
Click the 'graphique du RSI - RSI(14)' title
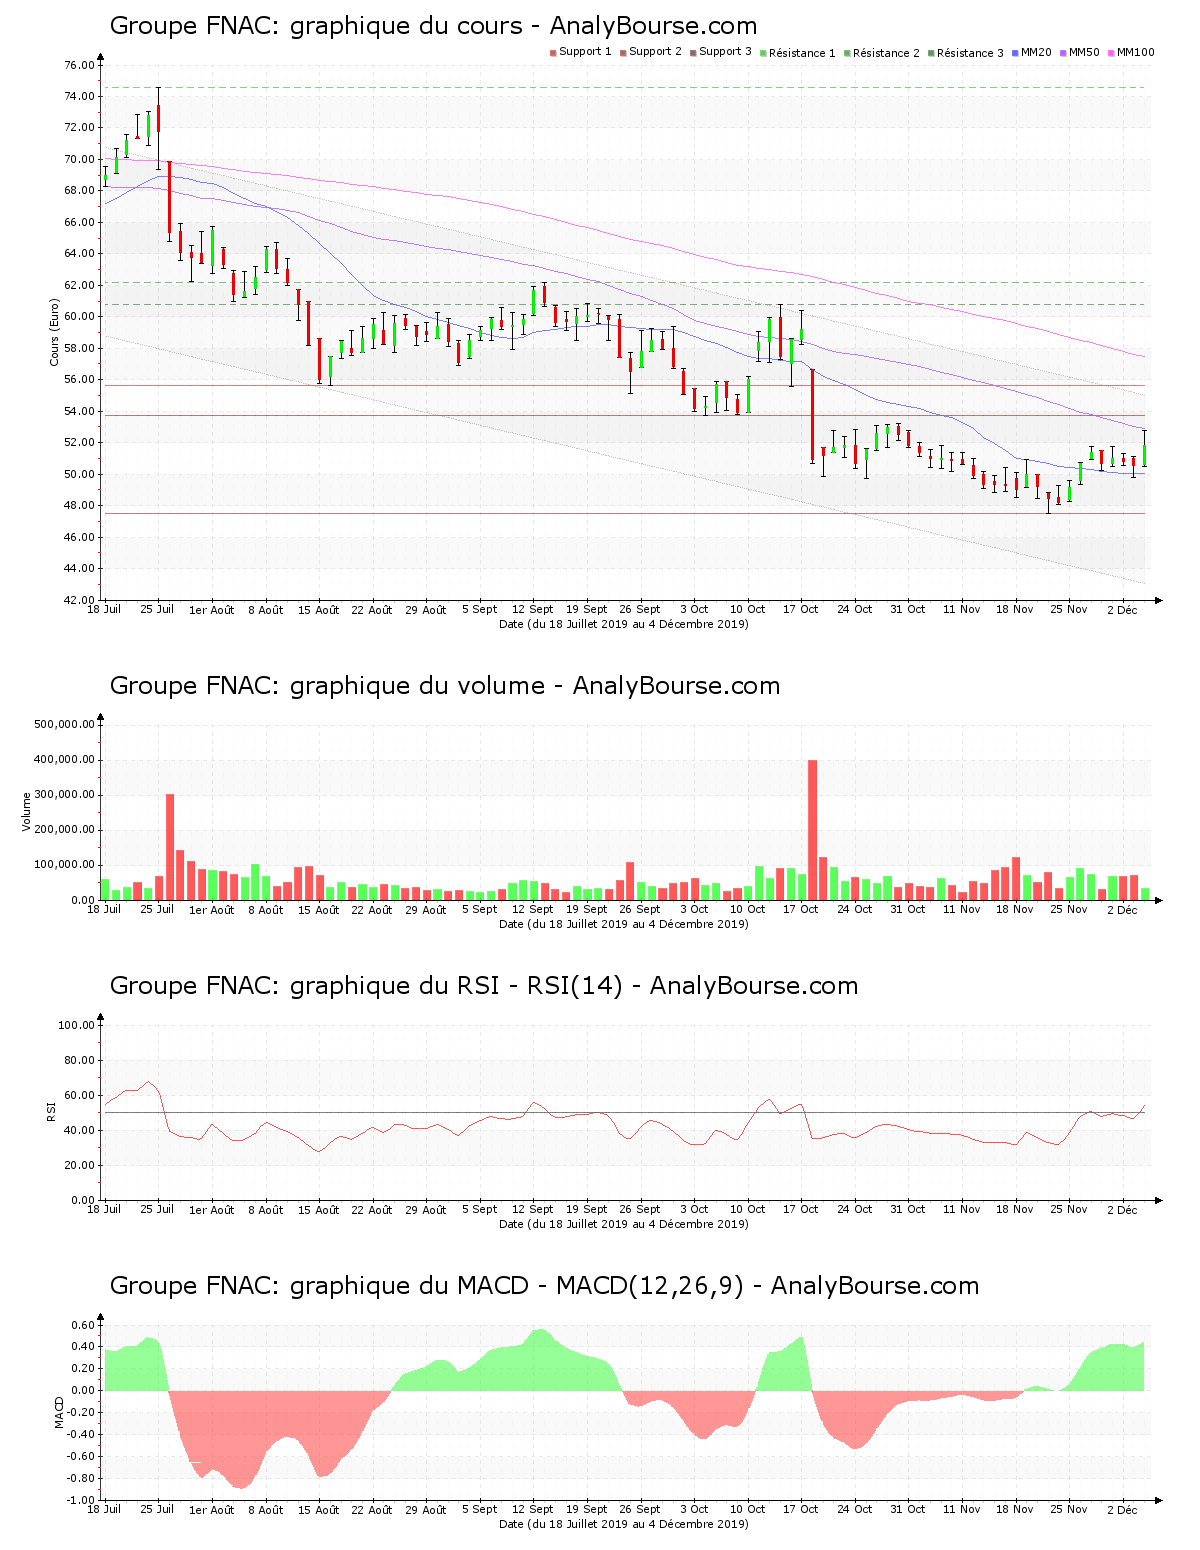click(x=484, y=986)
